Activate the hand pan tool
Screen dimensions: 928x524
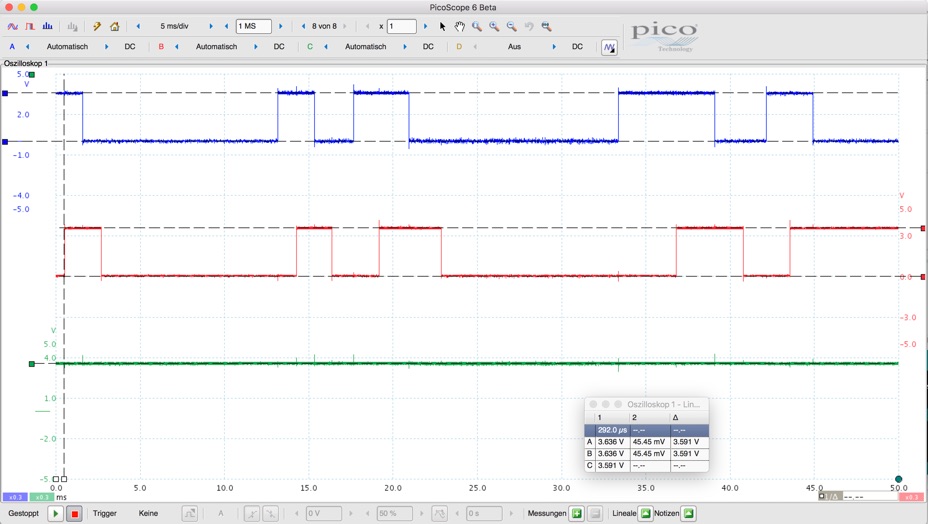459,26
